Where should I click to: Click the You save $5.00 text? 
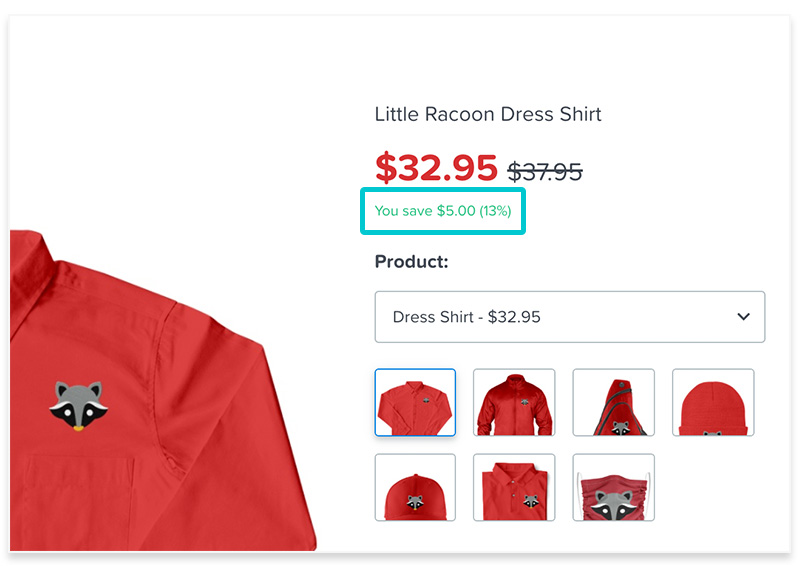[x=443, y=211]
